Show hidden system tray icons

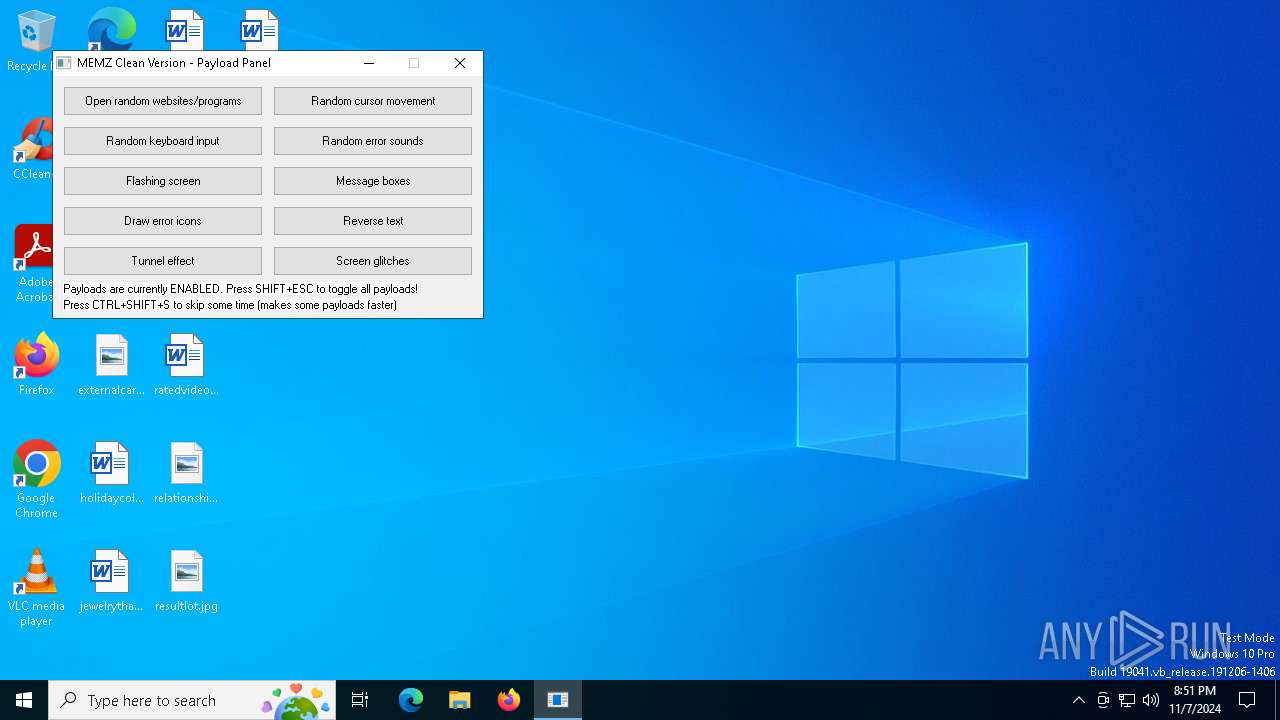[1078, 700]
